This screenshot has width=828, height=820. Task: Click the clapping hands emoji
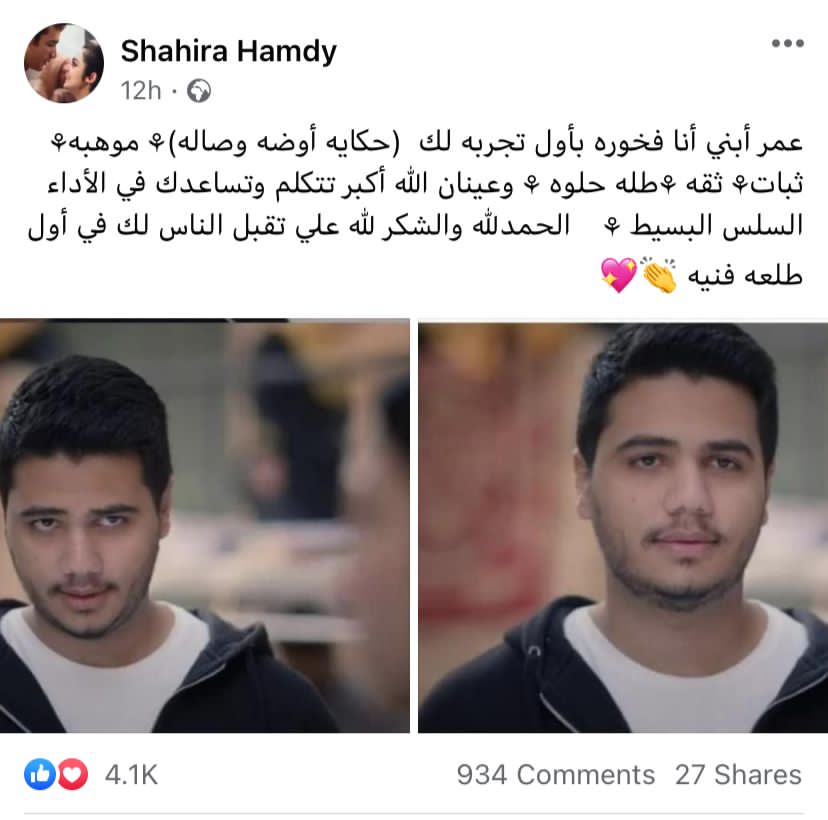[658, 275]
